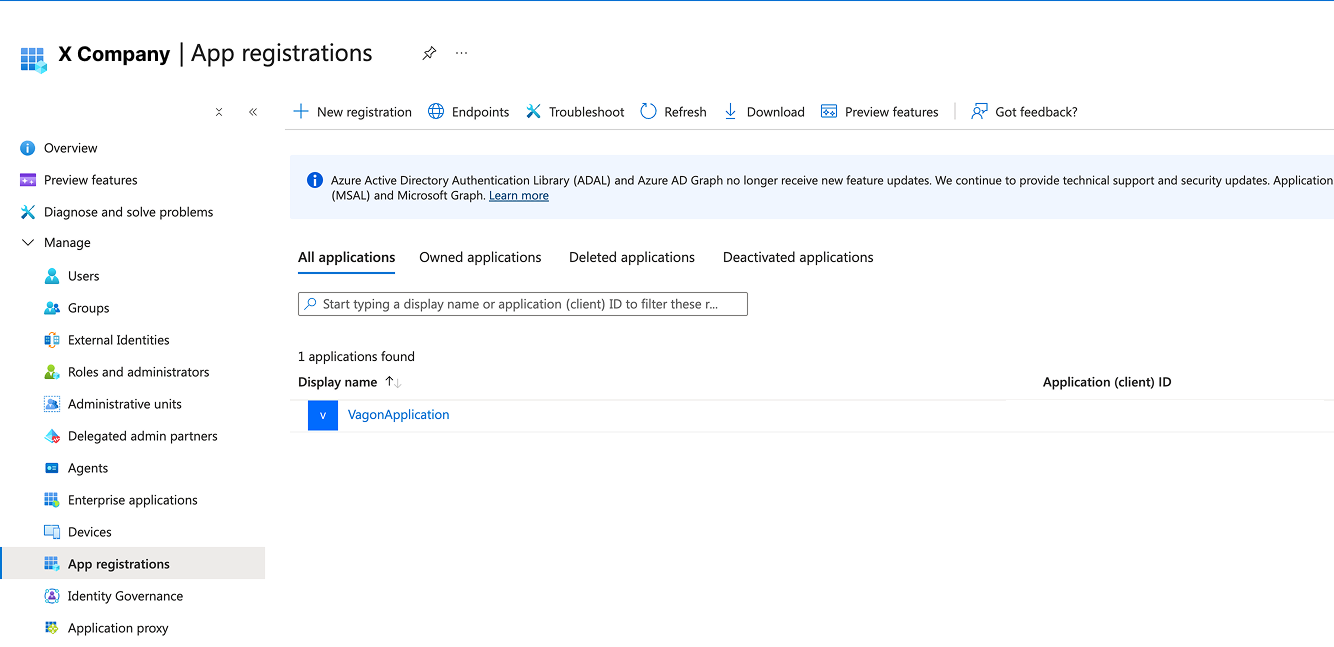This screenshot has width=1334, height=647.
Task: Switch to Owned applications tab
Action: point(480,257)
